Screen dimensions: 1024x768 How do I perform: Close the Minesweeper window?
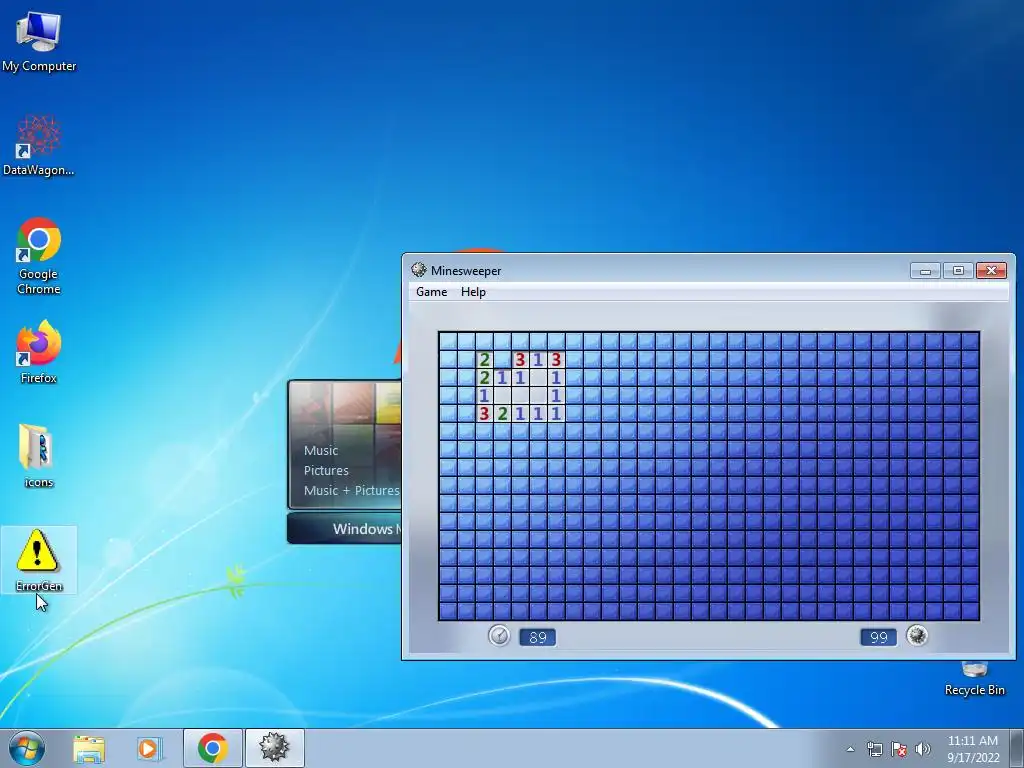[x=991, y=270]
